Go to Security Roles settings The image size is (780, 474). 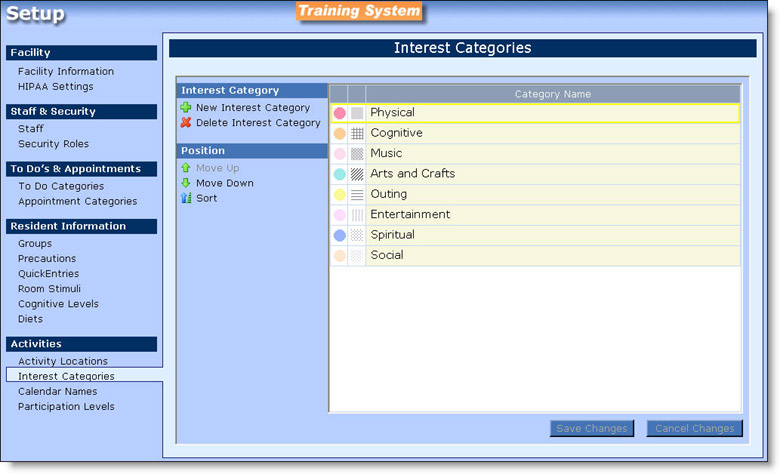(53, 144)
